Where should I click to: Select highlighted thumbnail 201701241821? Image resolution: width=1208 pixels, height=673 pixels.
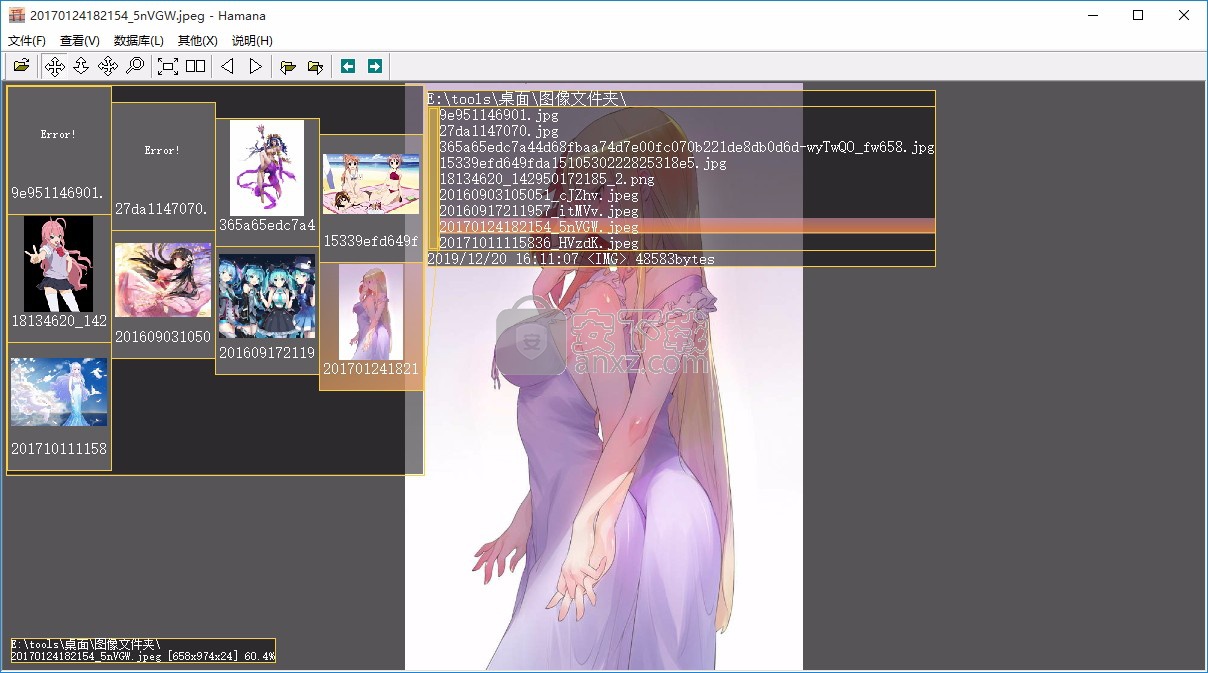click(371, 326)
